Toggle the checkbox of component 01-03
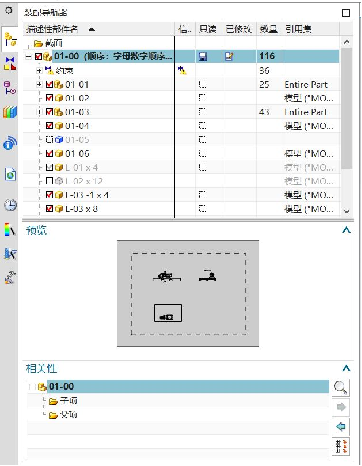The height and width of the screenshot is (466, 362). point(49,112)
